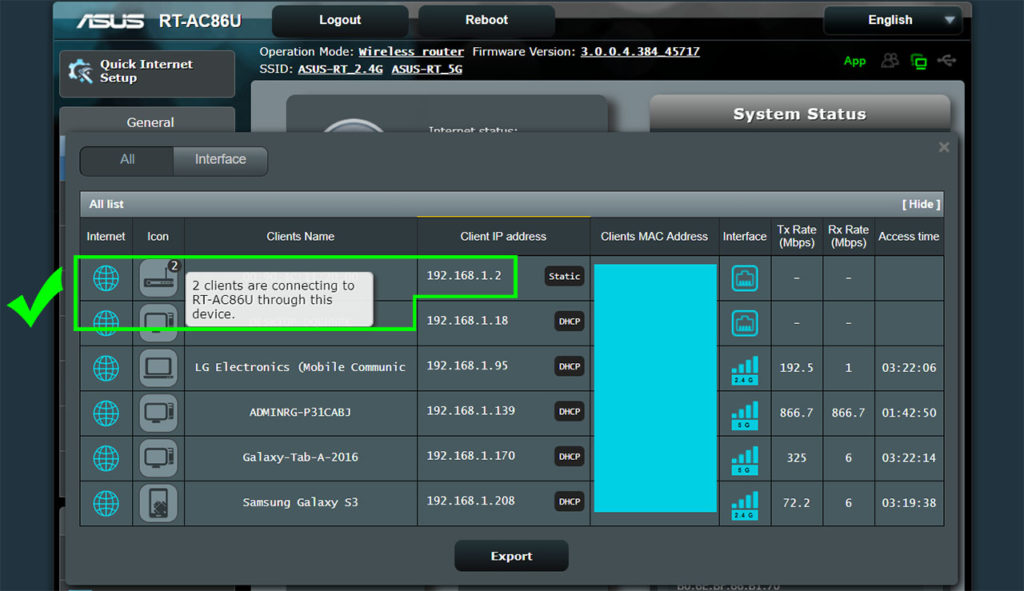Click the 5G signal strength icon for ADMINRG-P31CABJ

[x=744, y=413]
